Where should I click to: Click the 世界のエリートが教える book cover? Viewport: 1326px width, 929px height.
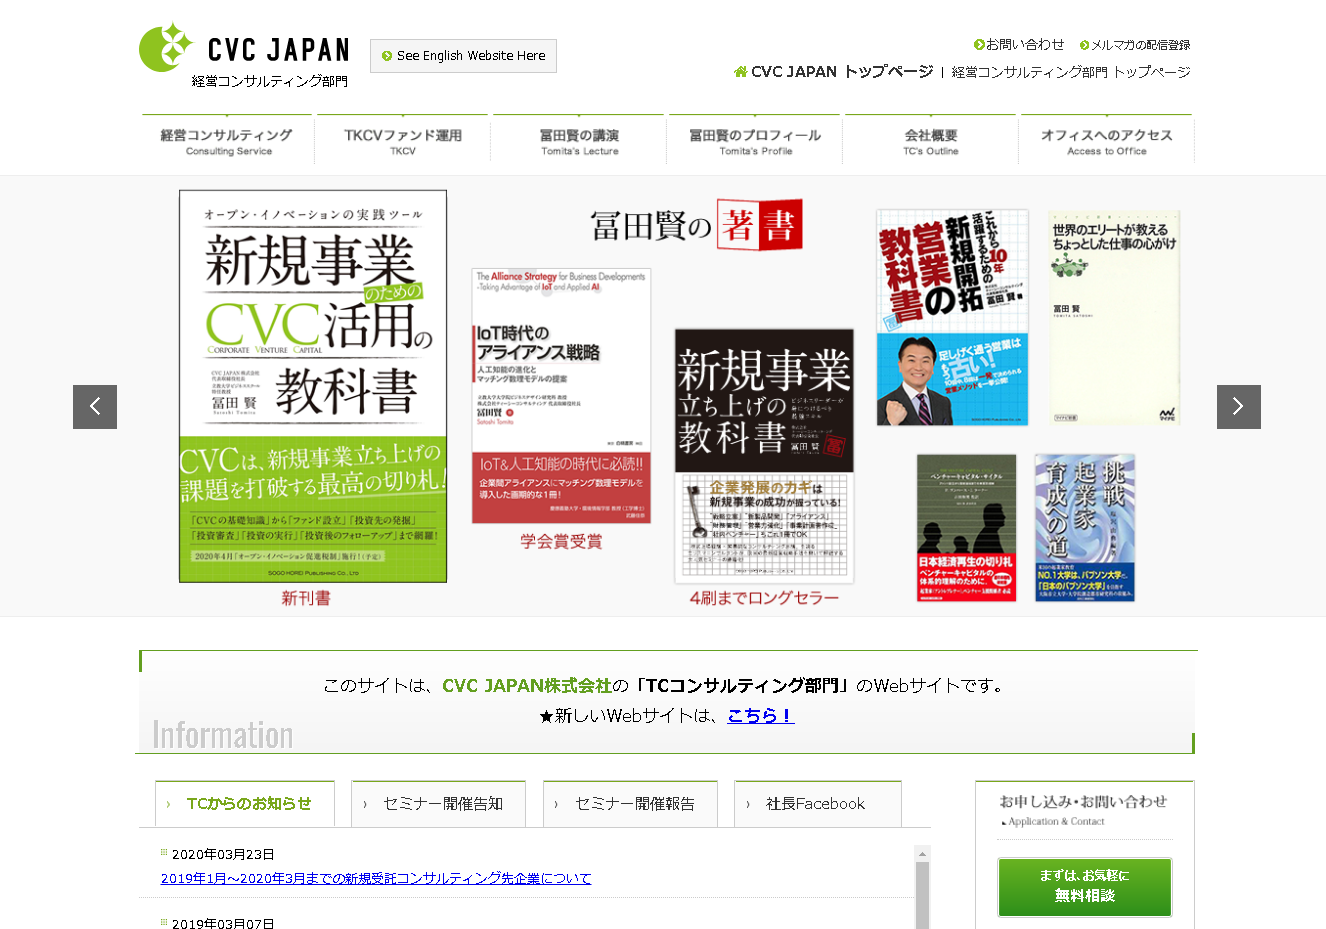pos(1114,317)
